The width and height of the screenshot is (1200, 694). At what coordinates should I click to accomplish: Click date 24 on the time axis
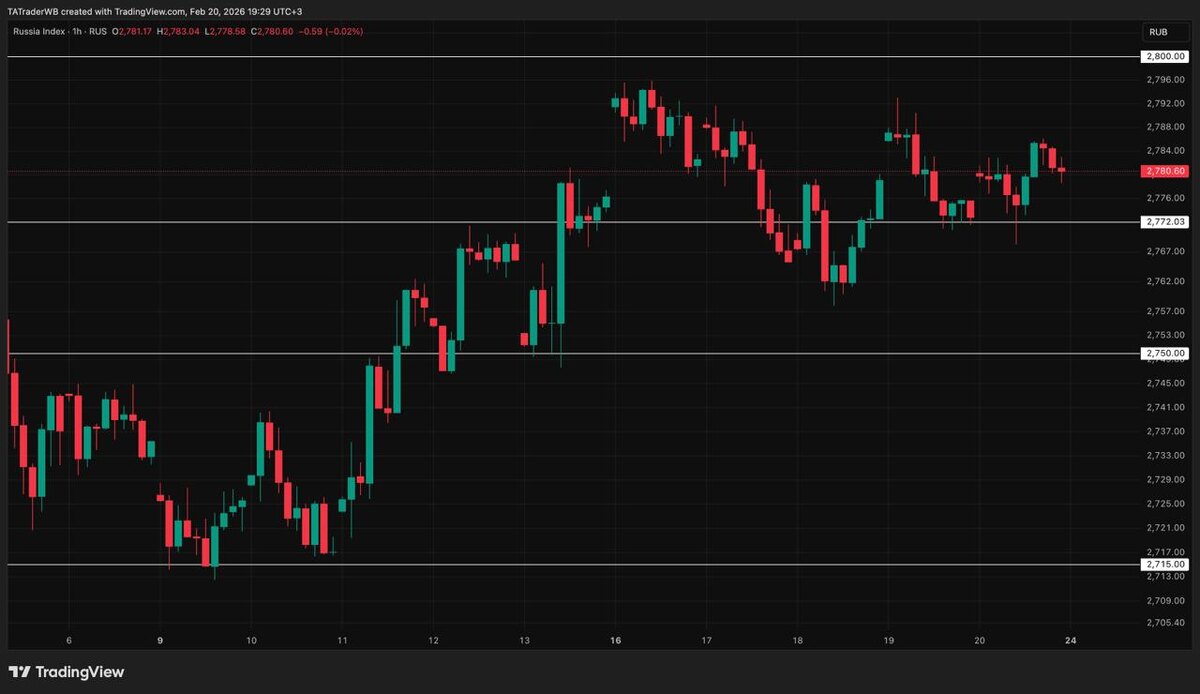[1070, 640]
